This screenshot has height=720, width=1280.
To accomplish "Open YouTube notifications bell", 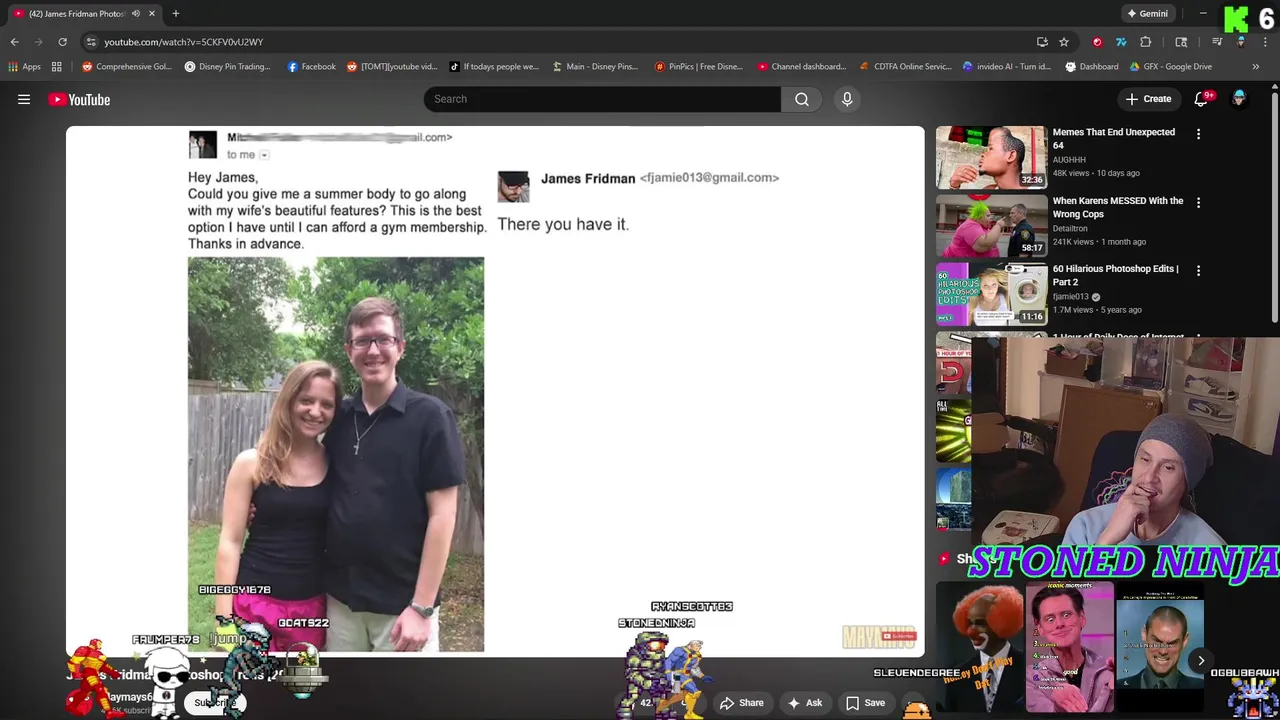I will click(1202, 99).
